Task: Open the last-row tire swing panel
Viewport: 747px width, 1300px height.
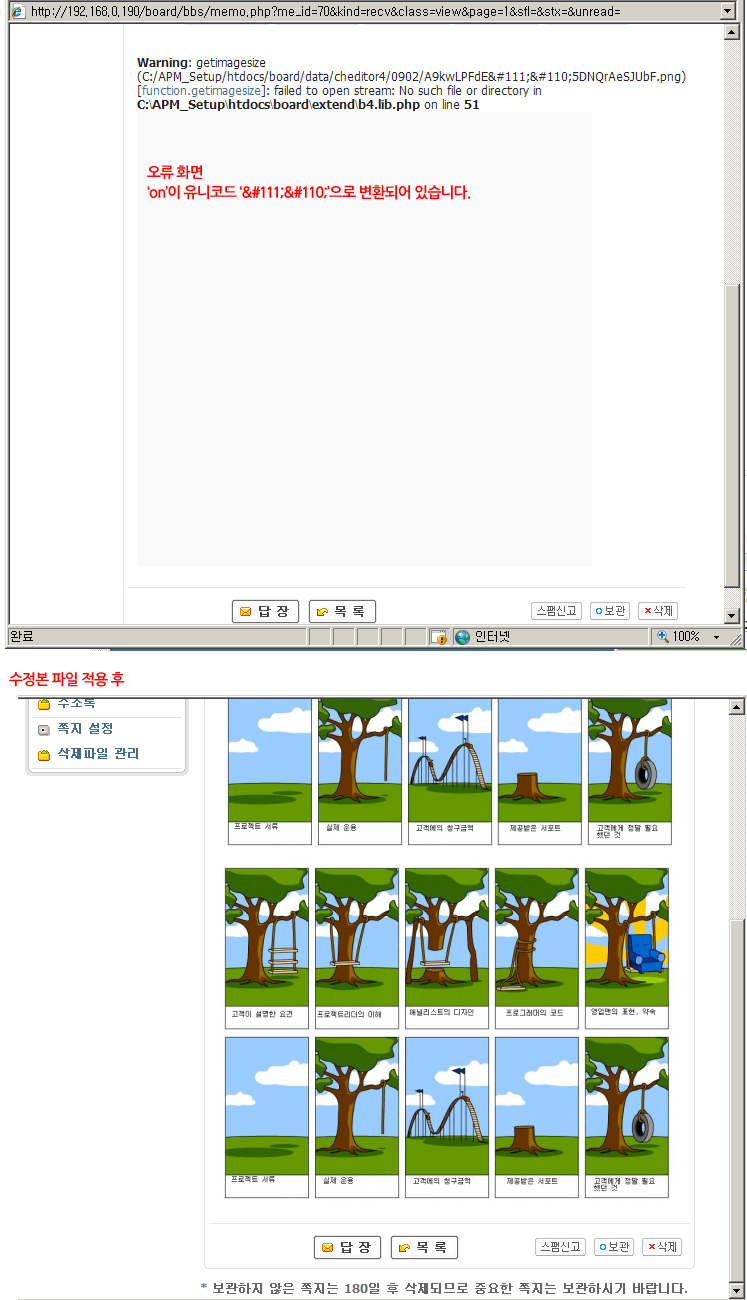Action: 627,1117
